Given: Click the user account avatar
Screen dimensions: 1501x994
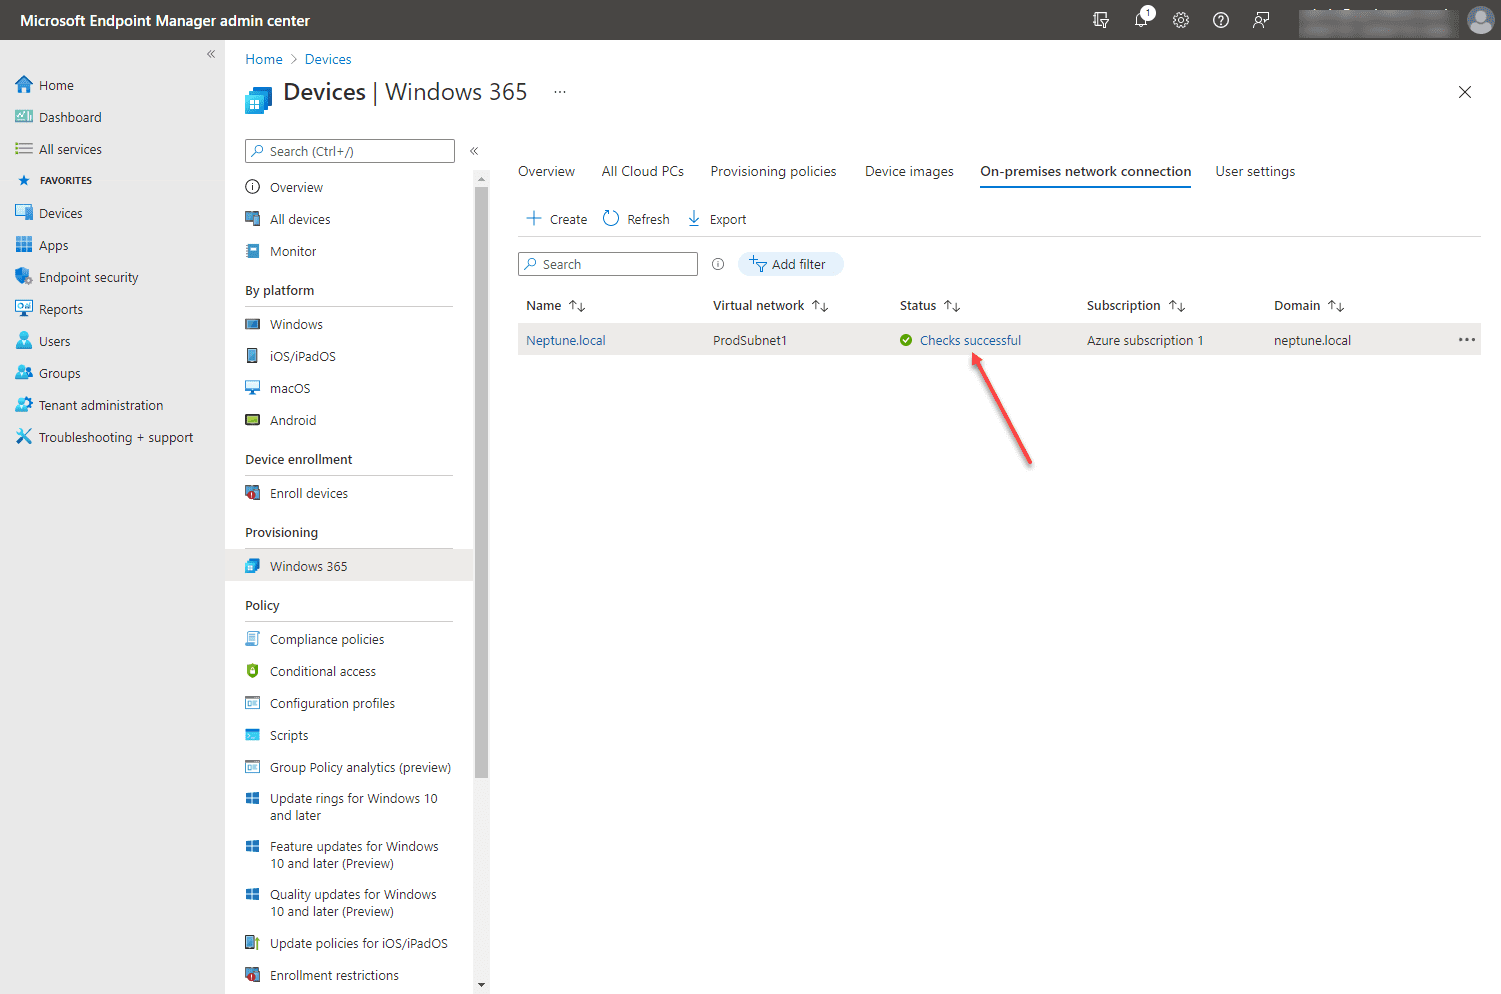Looking at the screenshot, I should coord(1481,20).
